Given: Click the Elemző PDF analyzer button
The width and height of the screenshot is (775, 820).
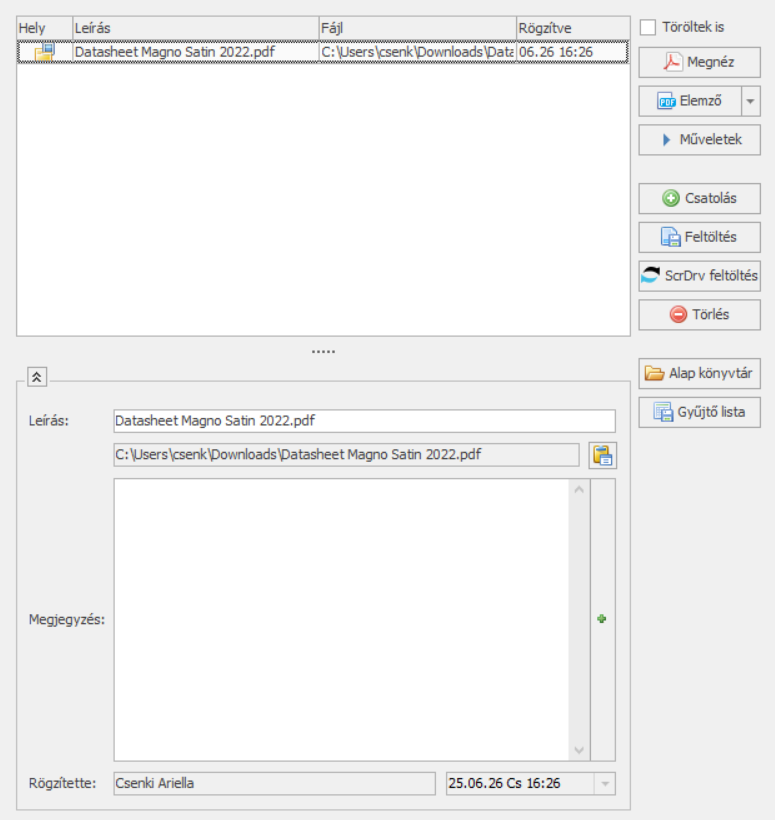Looking at the screenshot, I should point(689,101).
